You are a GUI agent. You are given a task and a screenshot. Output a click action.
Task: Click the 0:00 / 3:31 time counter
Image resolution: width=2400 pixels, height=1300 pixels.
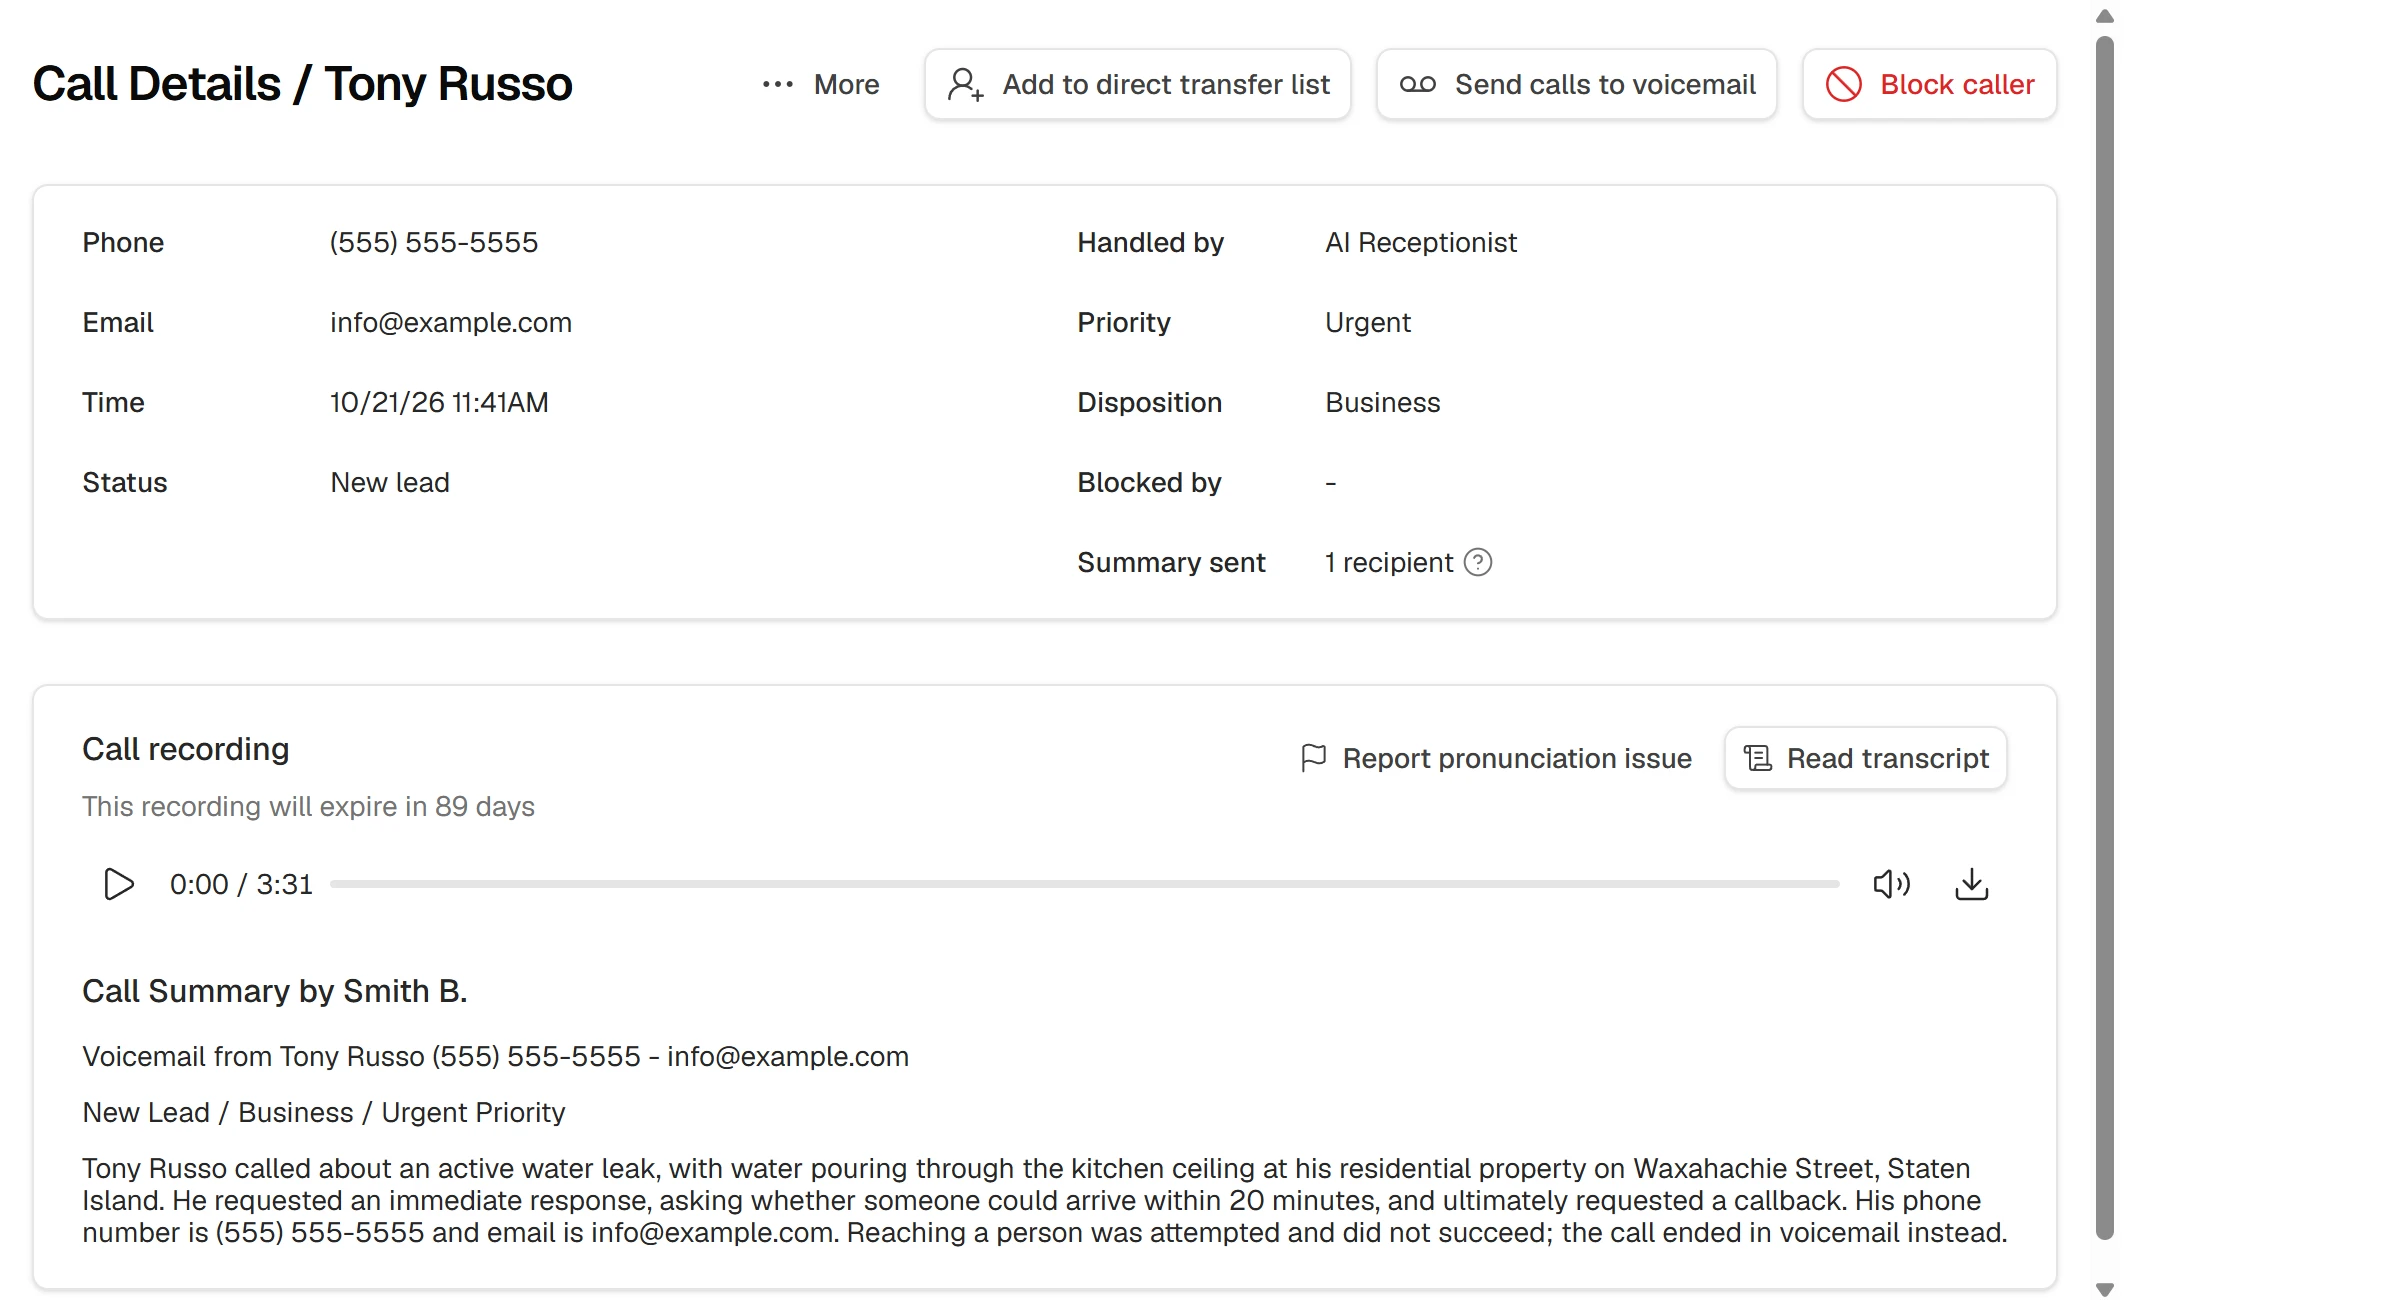pos(241,884)
